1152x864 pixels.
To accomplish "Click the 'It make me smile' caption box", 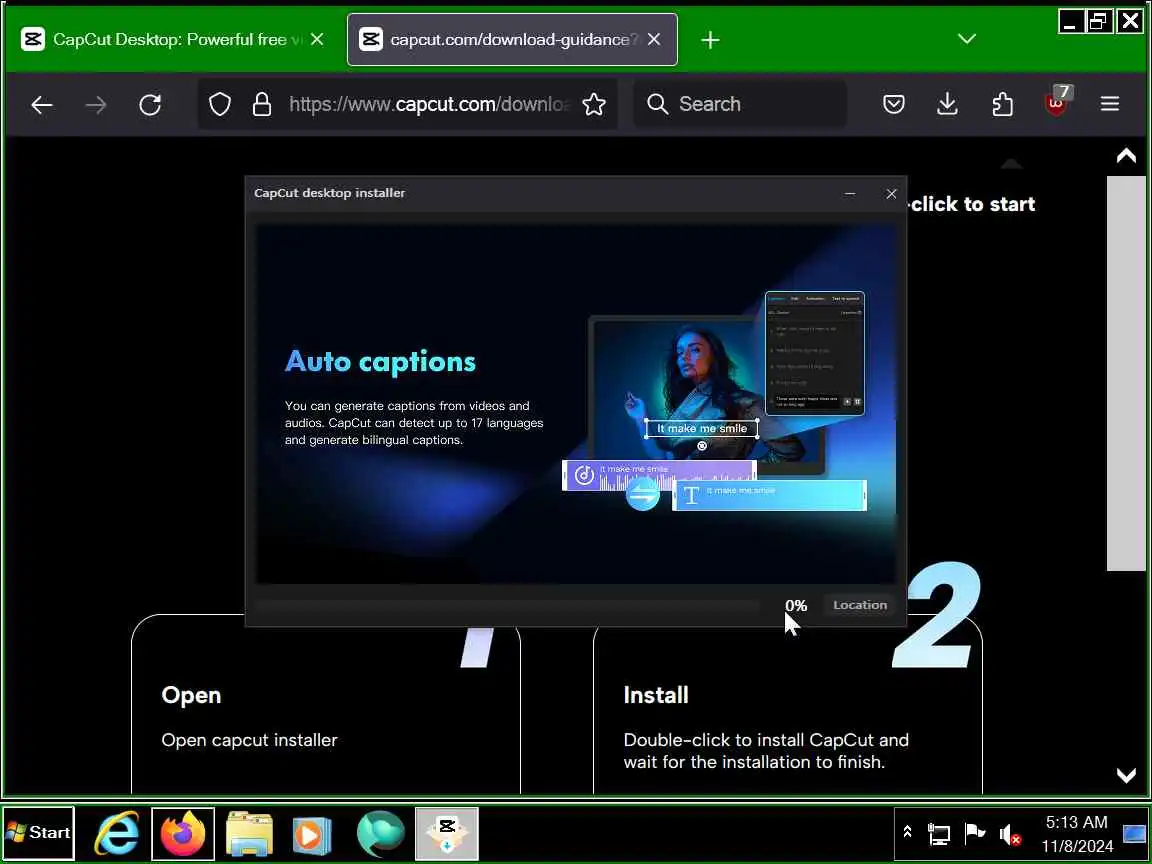I will tap(702, 428).
